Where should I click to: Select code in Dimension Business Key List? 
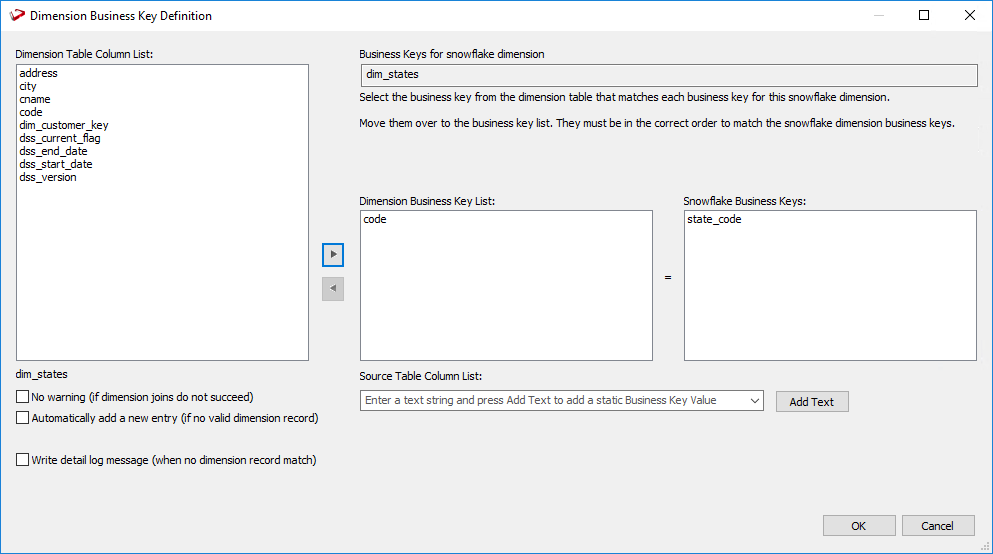click(375, 219)
